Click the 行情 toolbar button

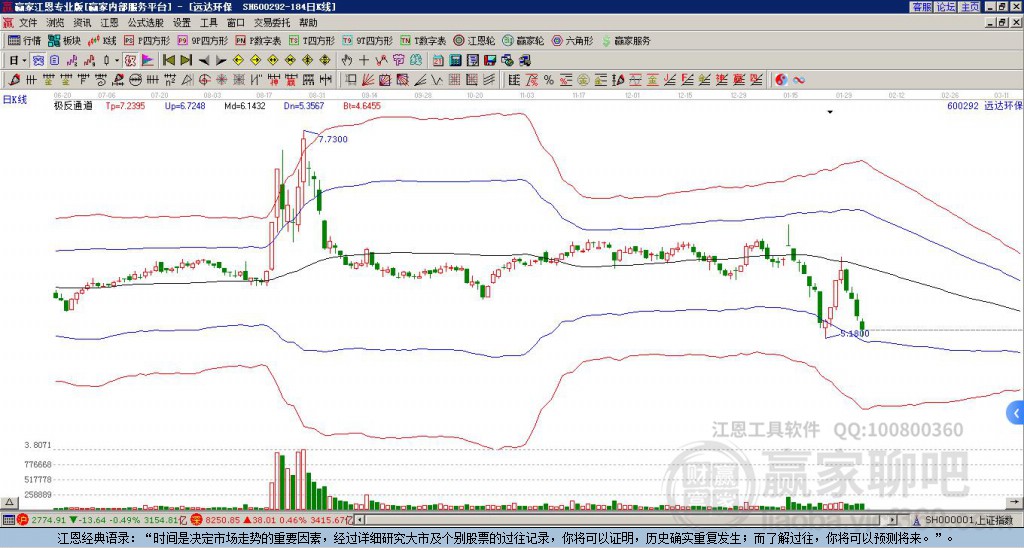point(25,40)
